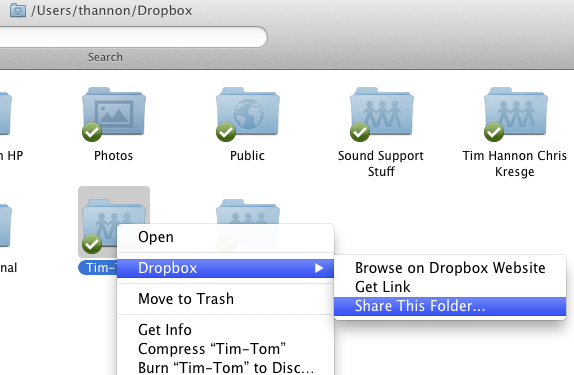Click Get Link in the Dropbox submenu

click(x=450, y=287)
